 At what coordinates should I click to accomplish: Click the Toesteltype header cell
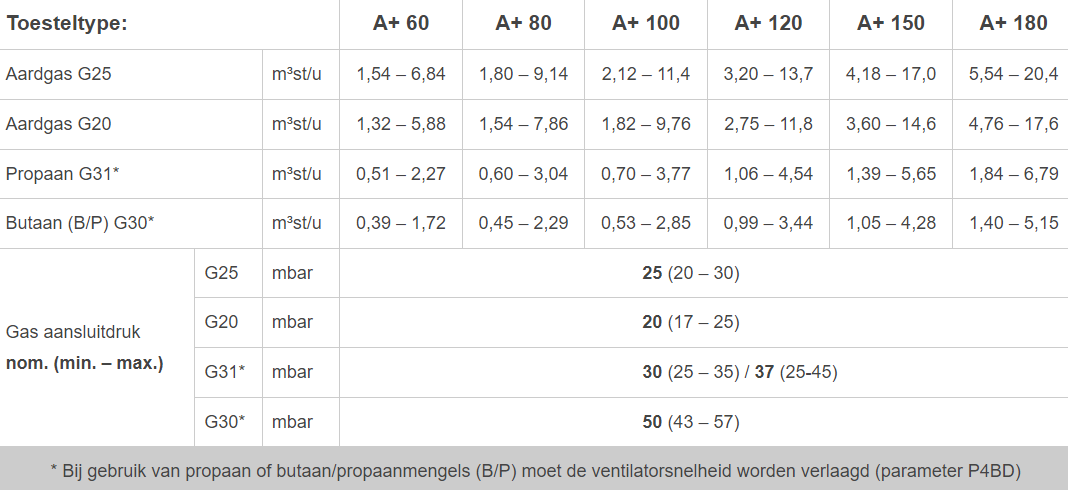click(67, 23)
